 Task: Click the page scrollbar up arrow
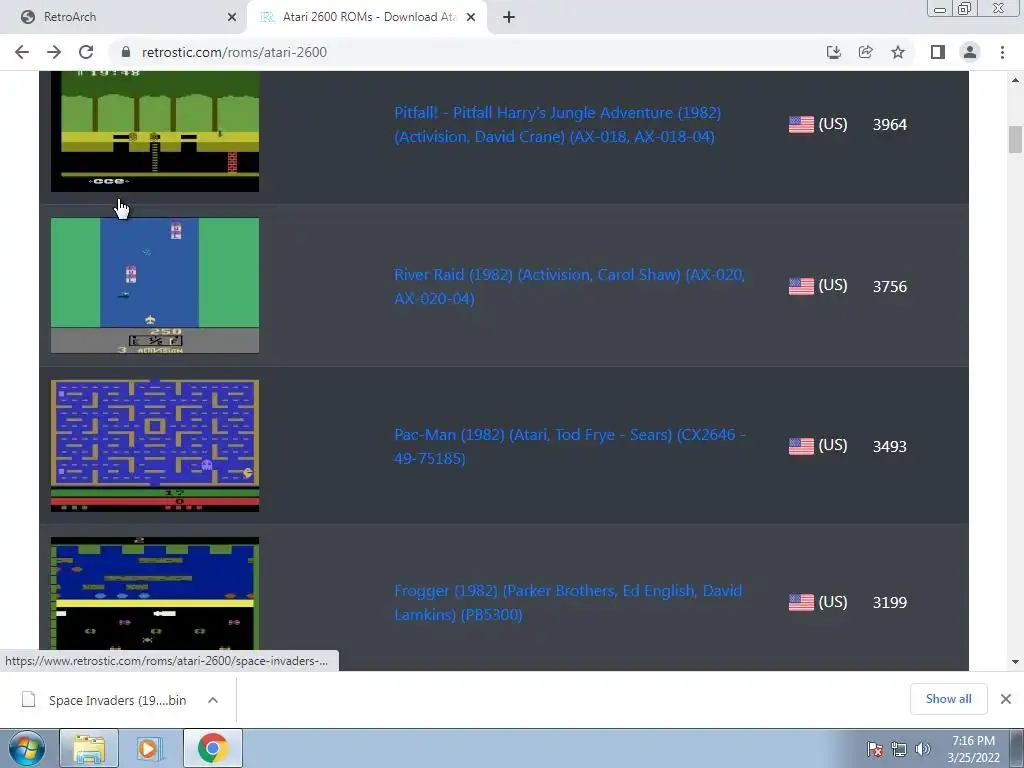[x=1015, y=80]
